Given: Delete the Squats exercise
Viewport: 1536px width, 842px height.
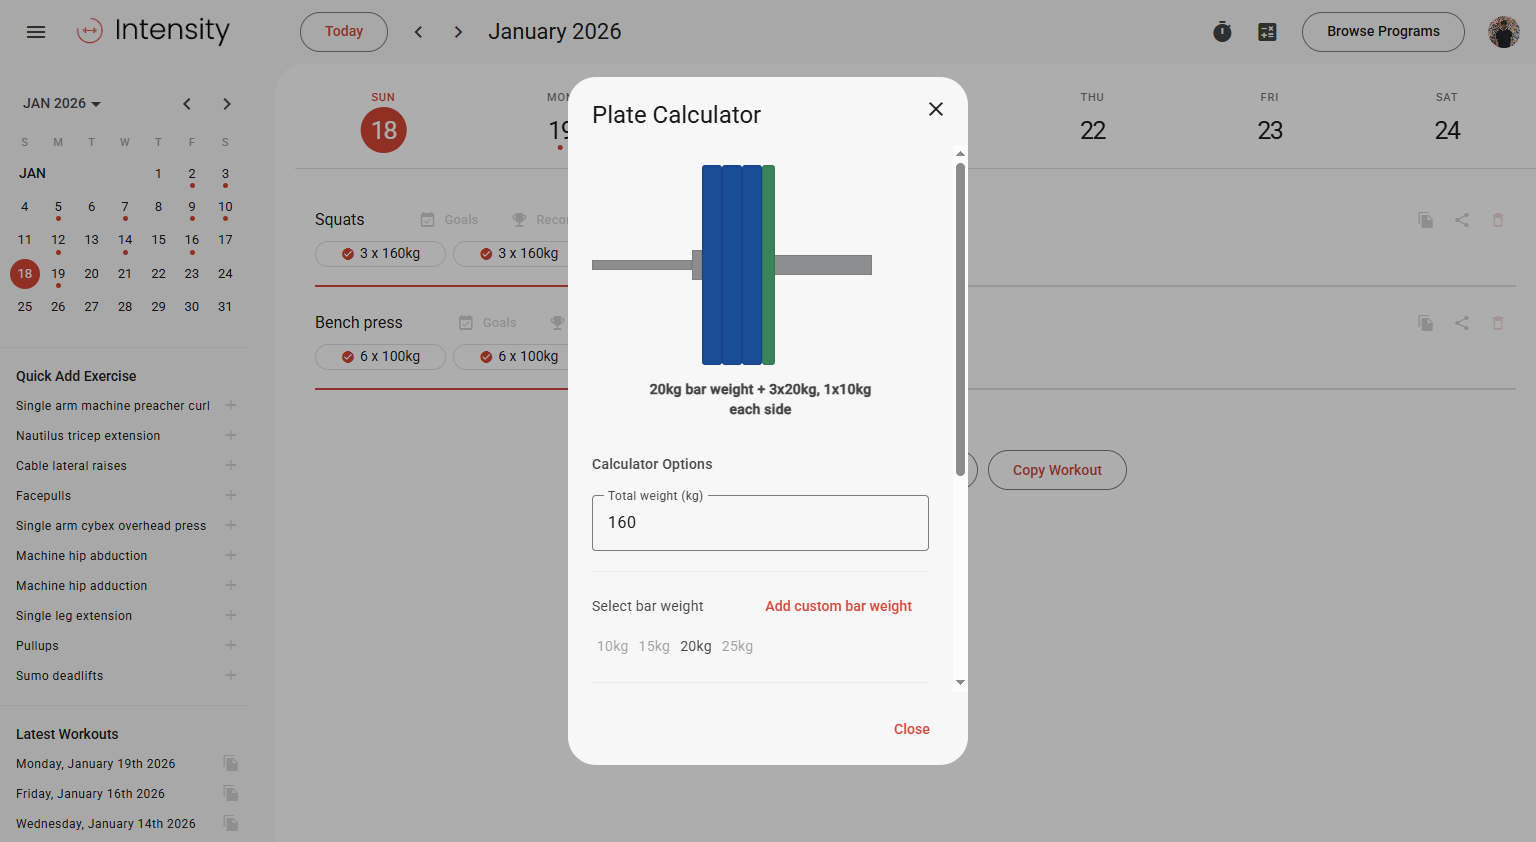Looking at the screenshot, I should (1497, 220).
